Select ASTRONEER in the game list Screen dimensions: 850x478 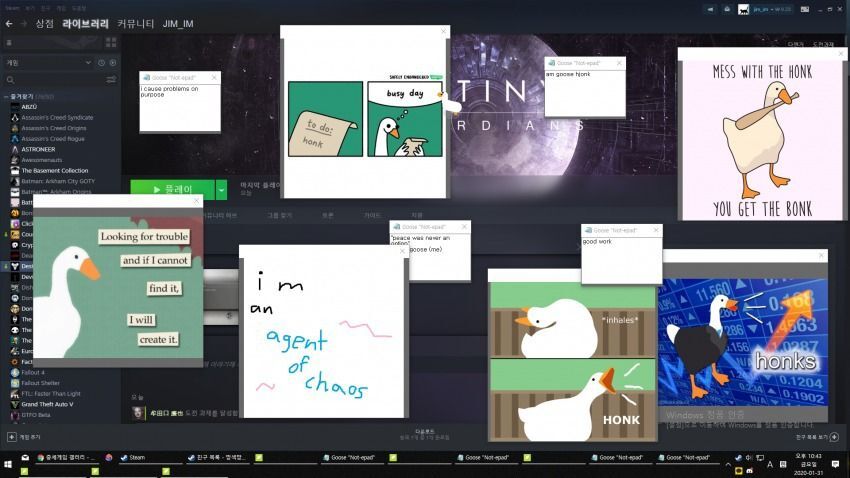(x=38, y=150)
